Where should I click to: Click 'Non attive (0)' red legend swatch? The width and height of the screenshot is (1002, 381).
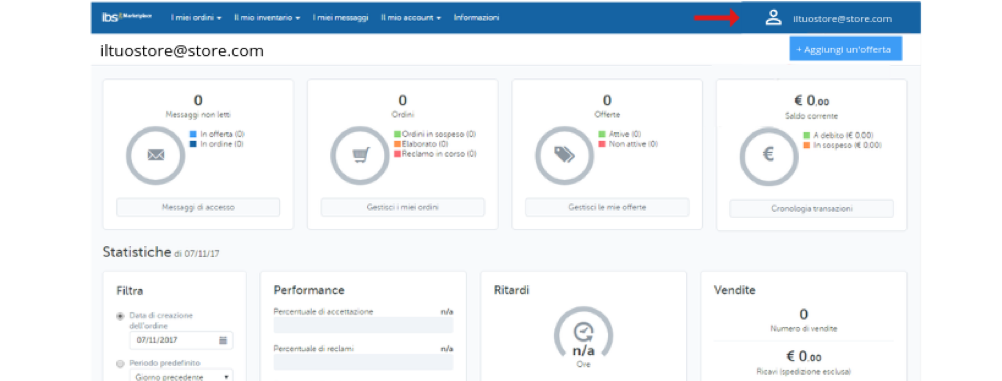click(602, 144)
